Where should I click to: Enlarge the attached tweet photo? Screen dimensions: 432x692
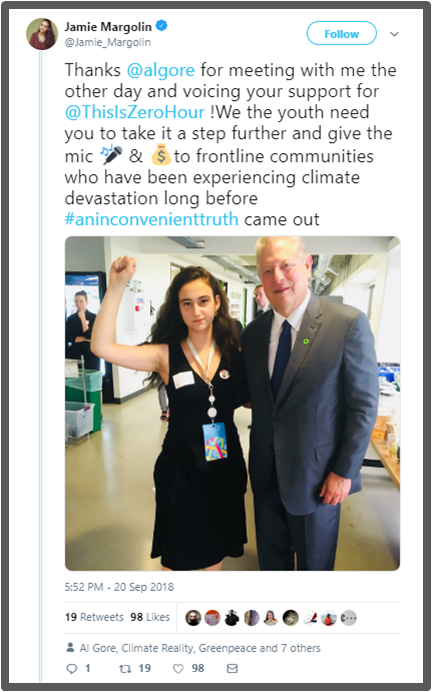tap(233, 403)
